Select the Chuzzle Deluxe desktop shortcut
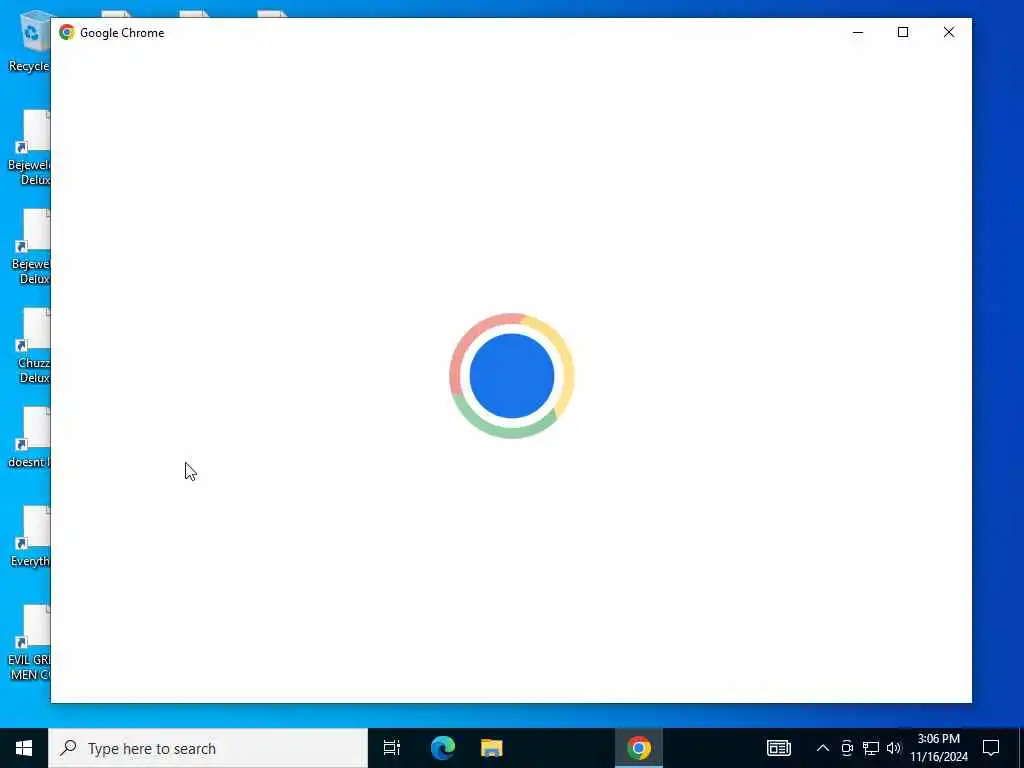Image resolution: width=1024 pixels, height=768 pixels. (x=28, y=346)
